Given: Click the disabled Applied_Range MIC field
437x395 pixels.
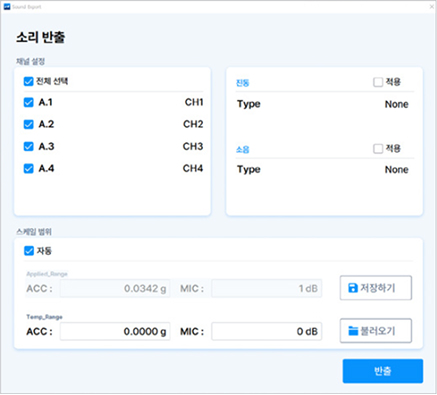Looking at the screenshot, I should [x=266, y=288].
